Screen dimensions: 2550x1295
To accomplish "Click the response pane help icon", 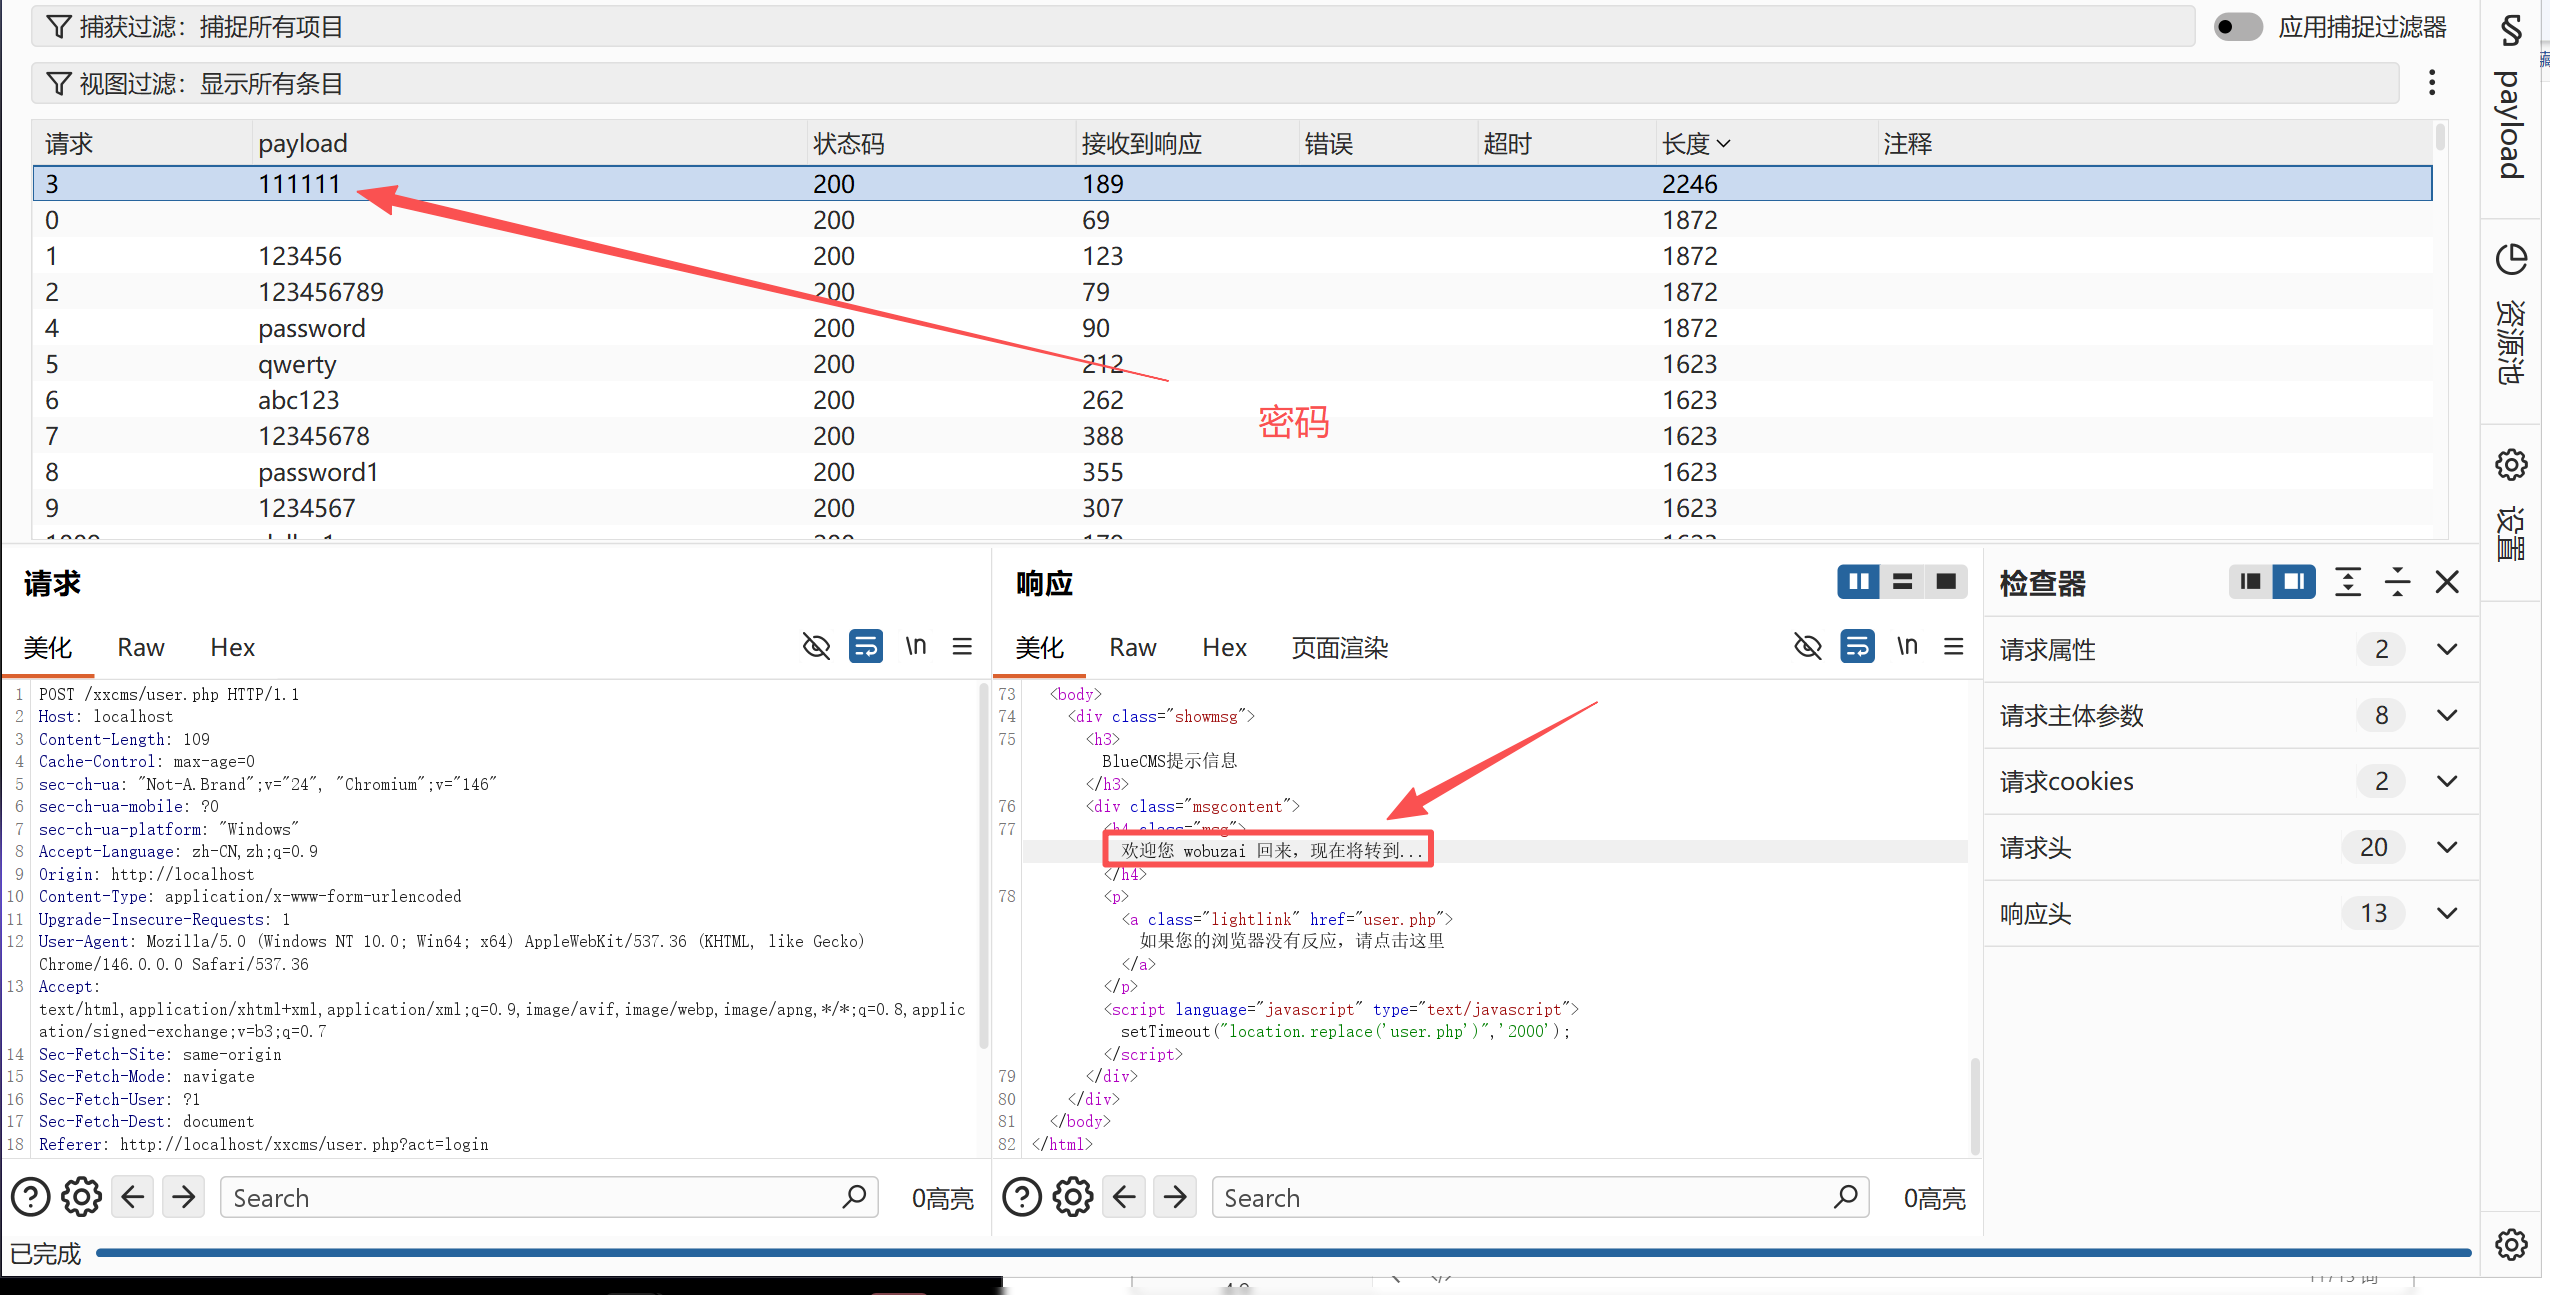I will coord(1022,1197).
